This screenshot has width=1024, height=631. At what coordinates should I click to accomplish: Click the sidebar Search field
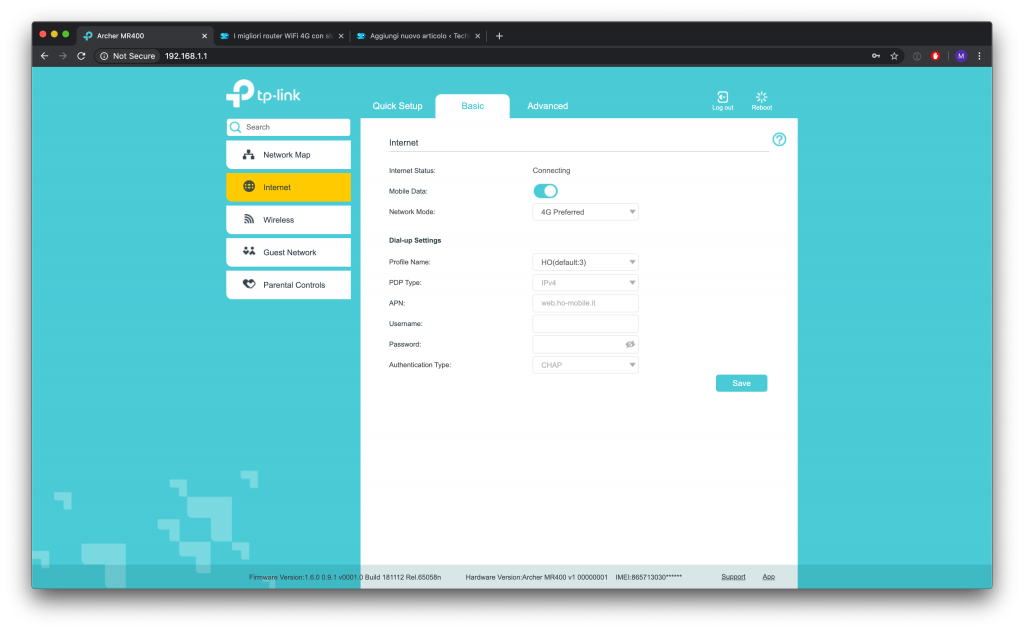(x=288, y=127)
